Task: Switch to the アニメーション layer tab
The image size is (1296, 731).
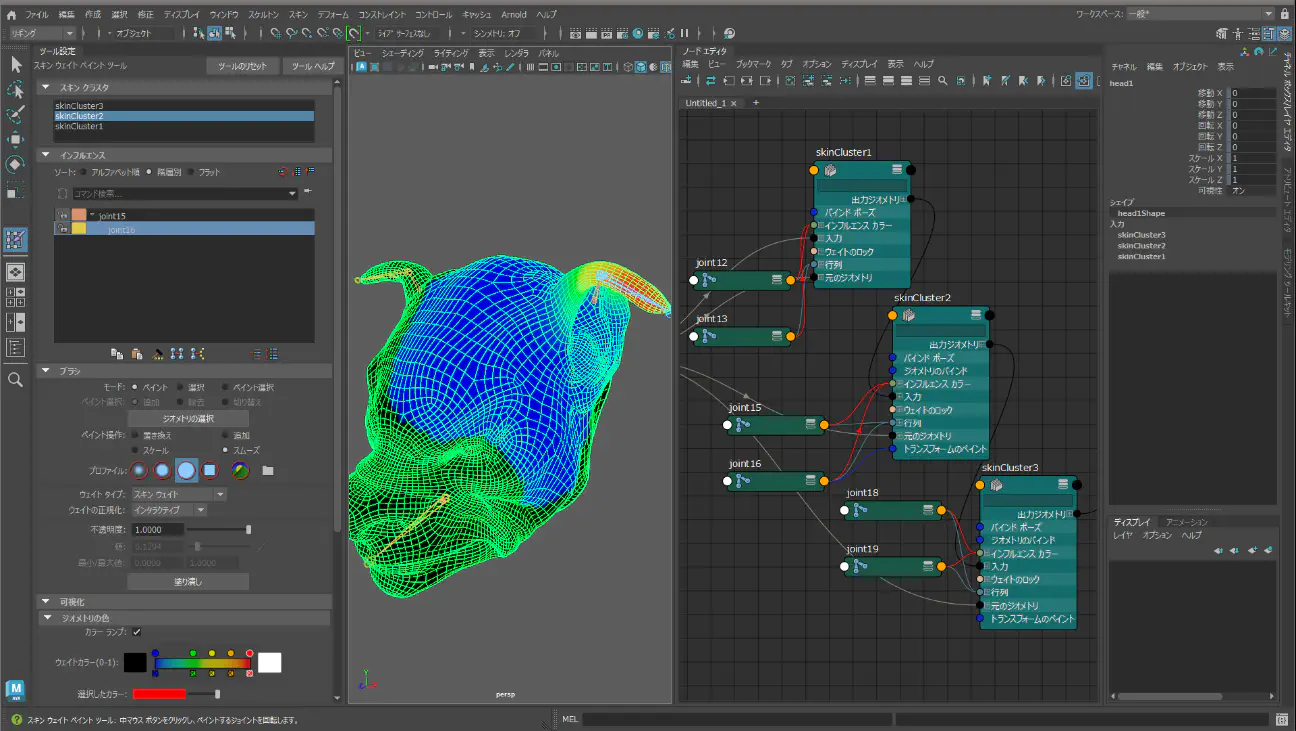Action: [x=1187, y=522]
